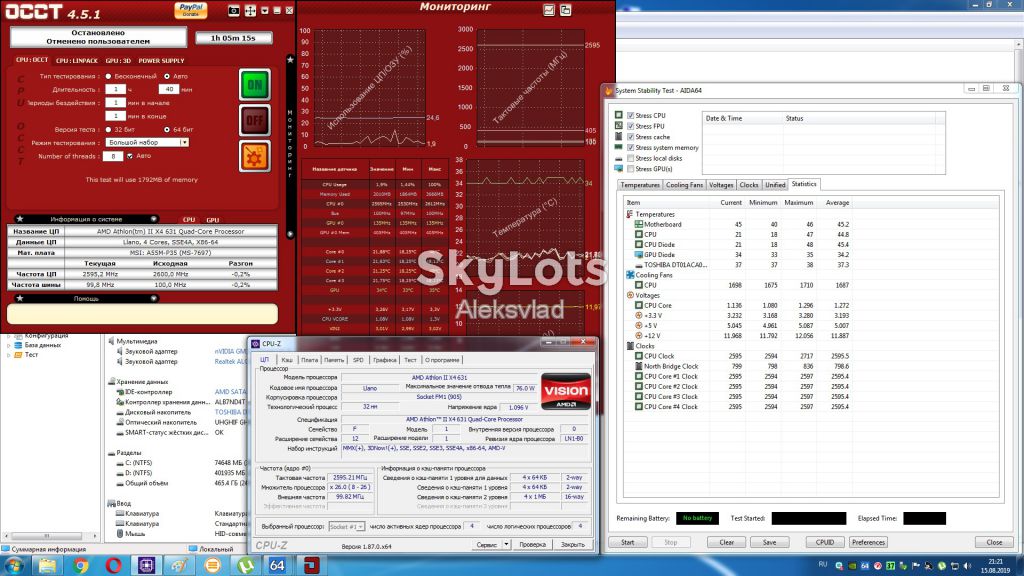The image size is (1024, 576).
Task: Enable Stress GPU(s) checkbox in AIDA64
Action: pyautogui.click(x=630, y=168)
